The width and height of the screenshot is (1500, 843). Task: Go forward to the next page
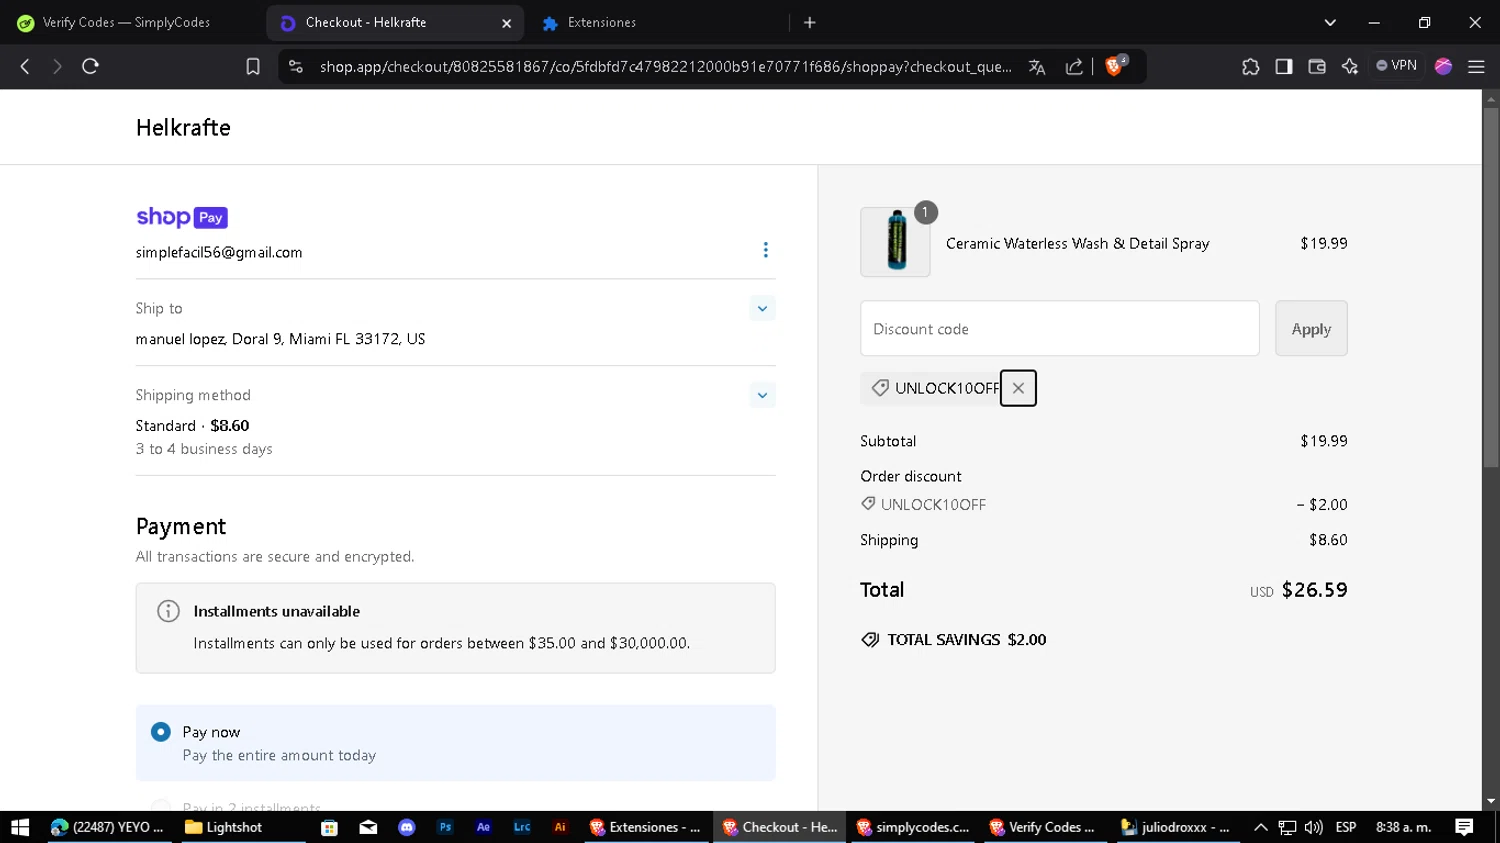pyautogui.click(x=57, y=66)
